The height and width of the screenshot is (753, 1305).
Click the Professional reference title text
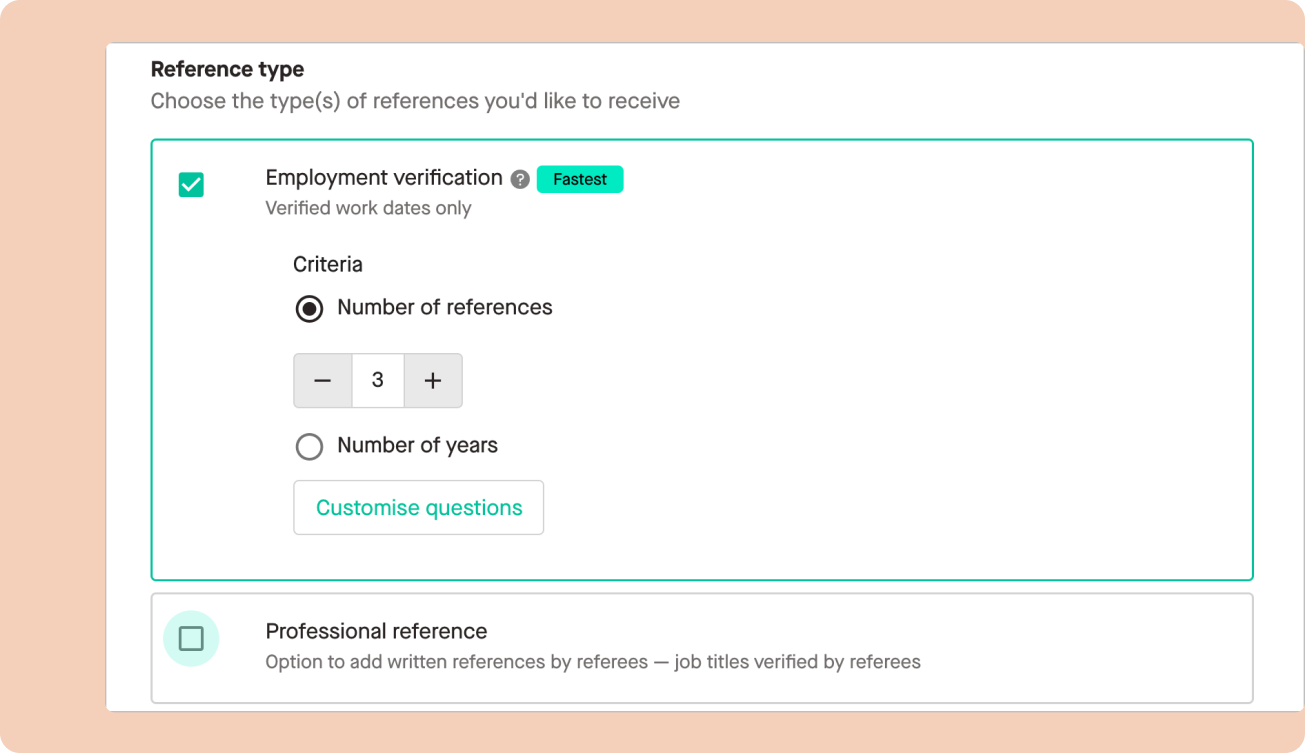[376, 631]
